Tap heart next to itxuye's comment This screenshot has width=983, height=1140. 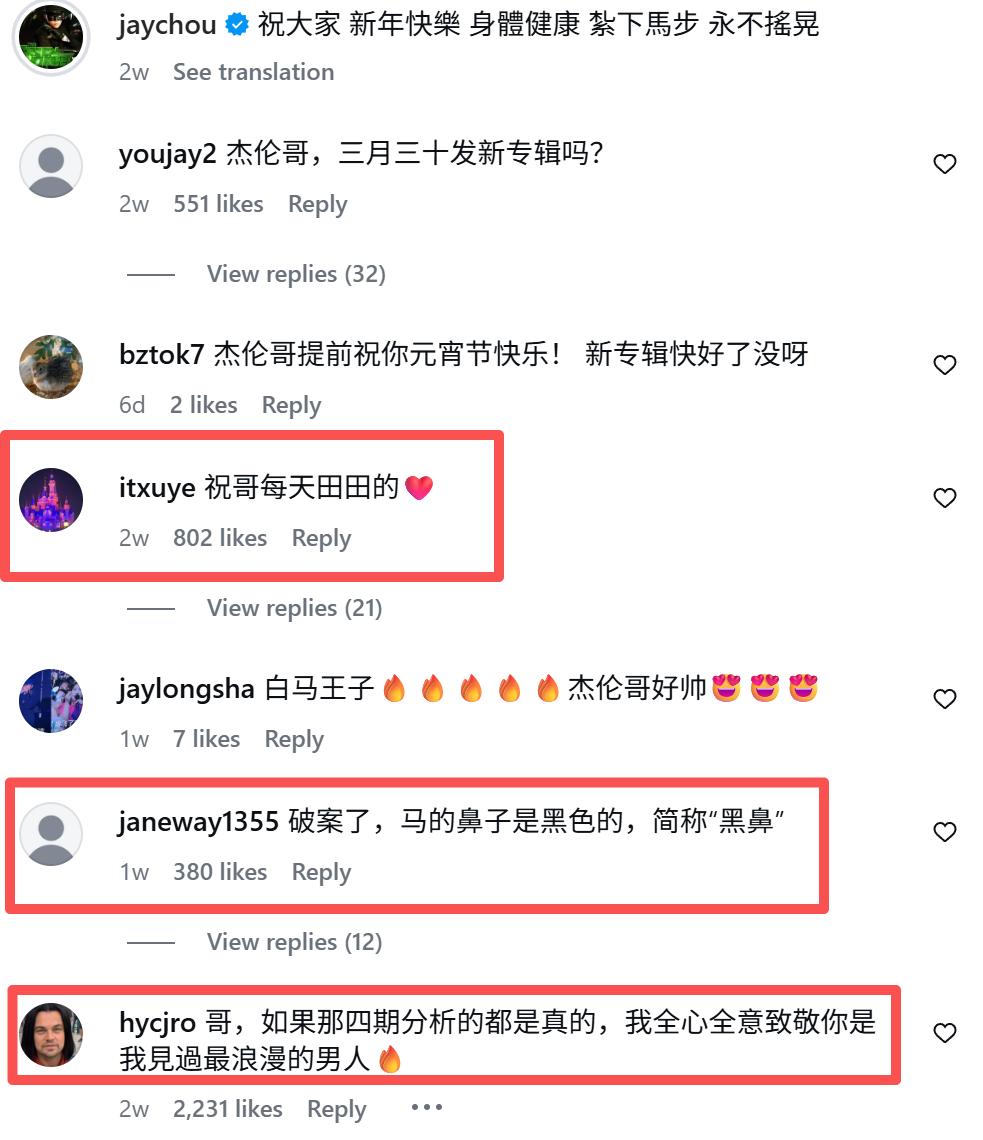point(944,498)
